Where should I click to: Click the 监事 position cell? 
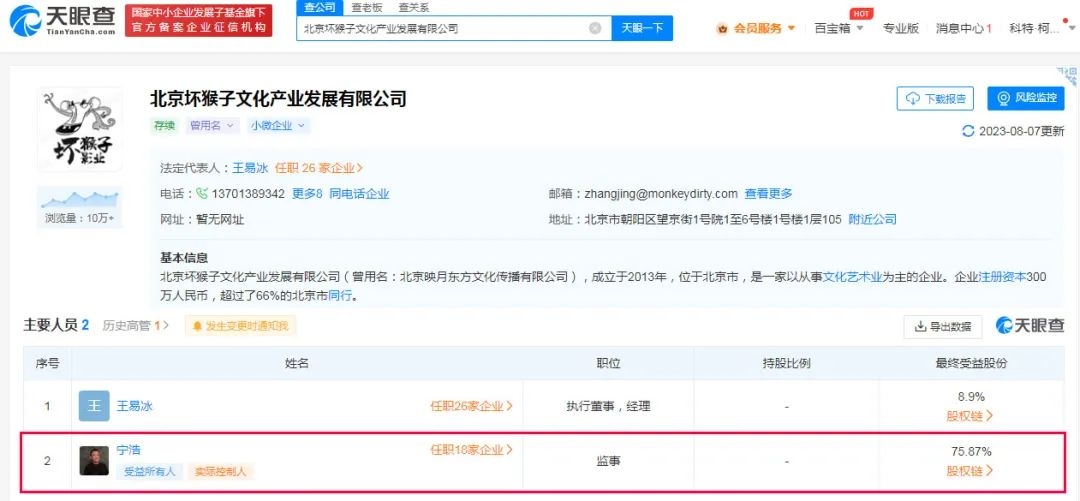[x=608, y=460]
